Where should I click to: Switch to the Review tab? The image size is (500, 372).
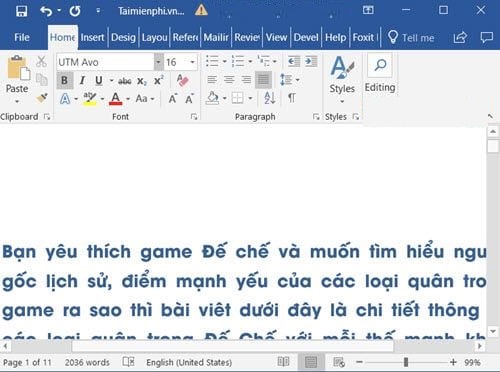click(247, 37)
